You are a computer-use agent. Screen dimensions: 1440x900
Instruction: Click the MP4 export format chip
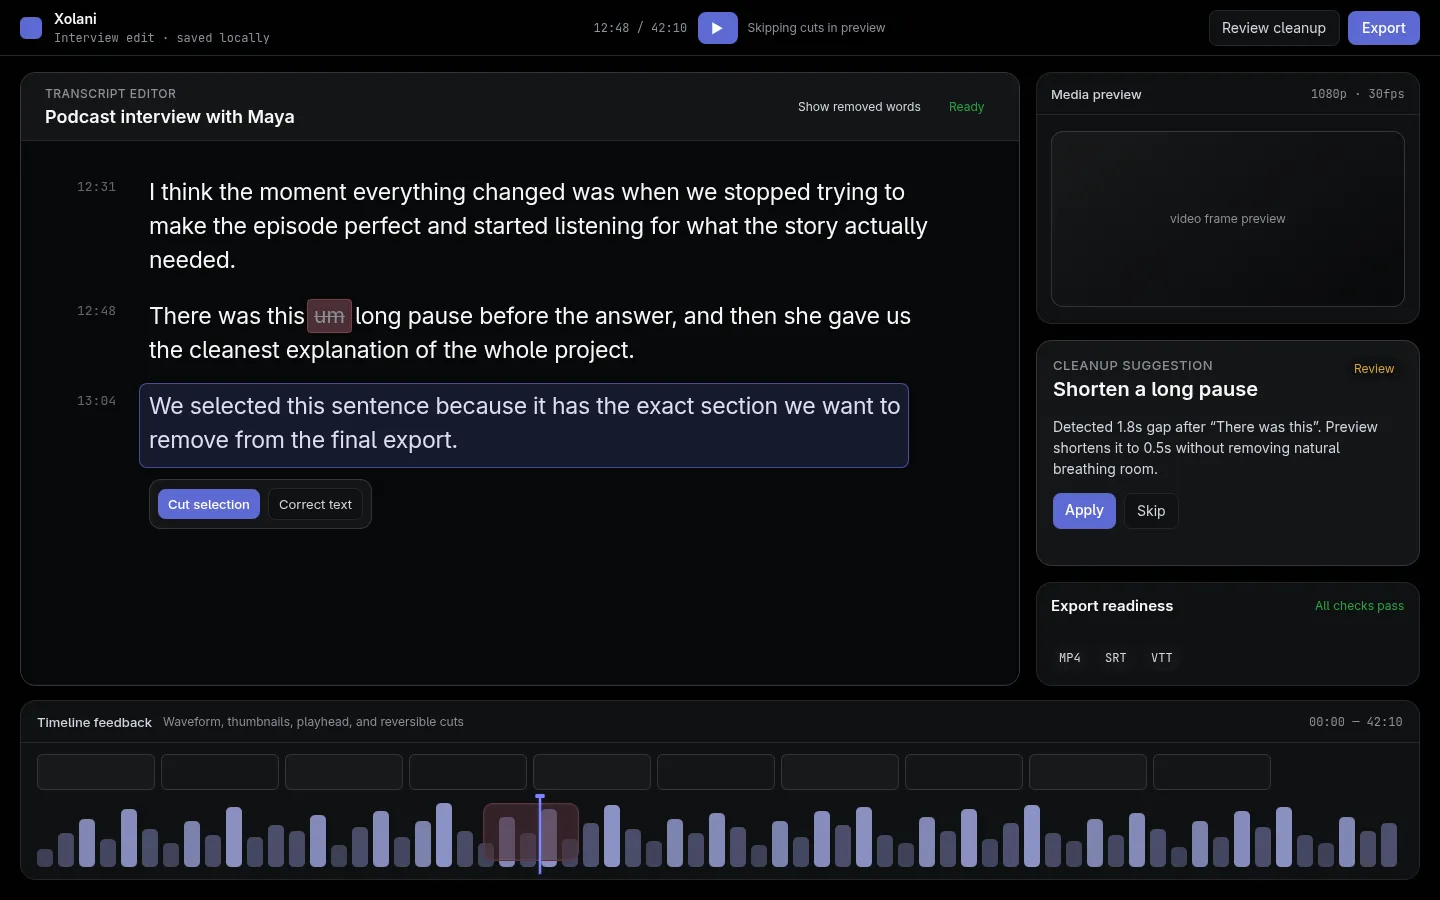point(1070,658)
